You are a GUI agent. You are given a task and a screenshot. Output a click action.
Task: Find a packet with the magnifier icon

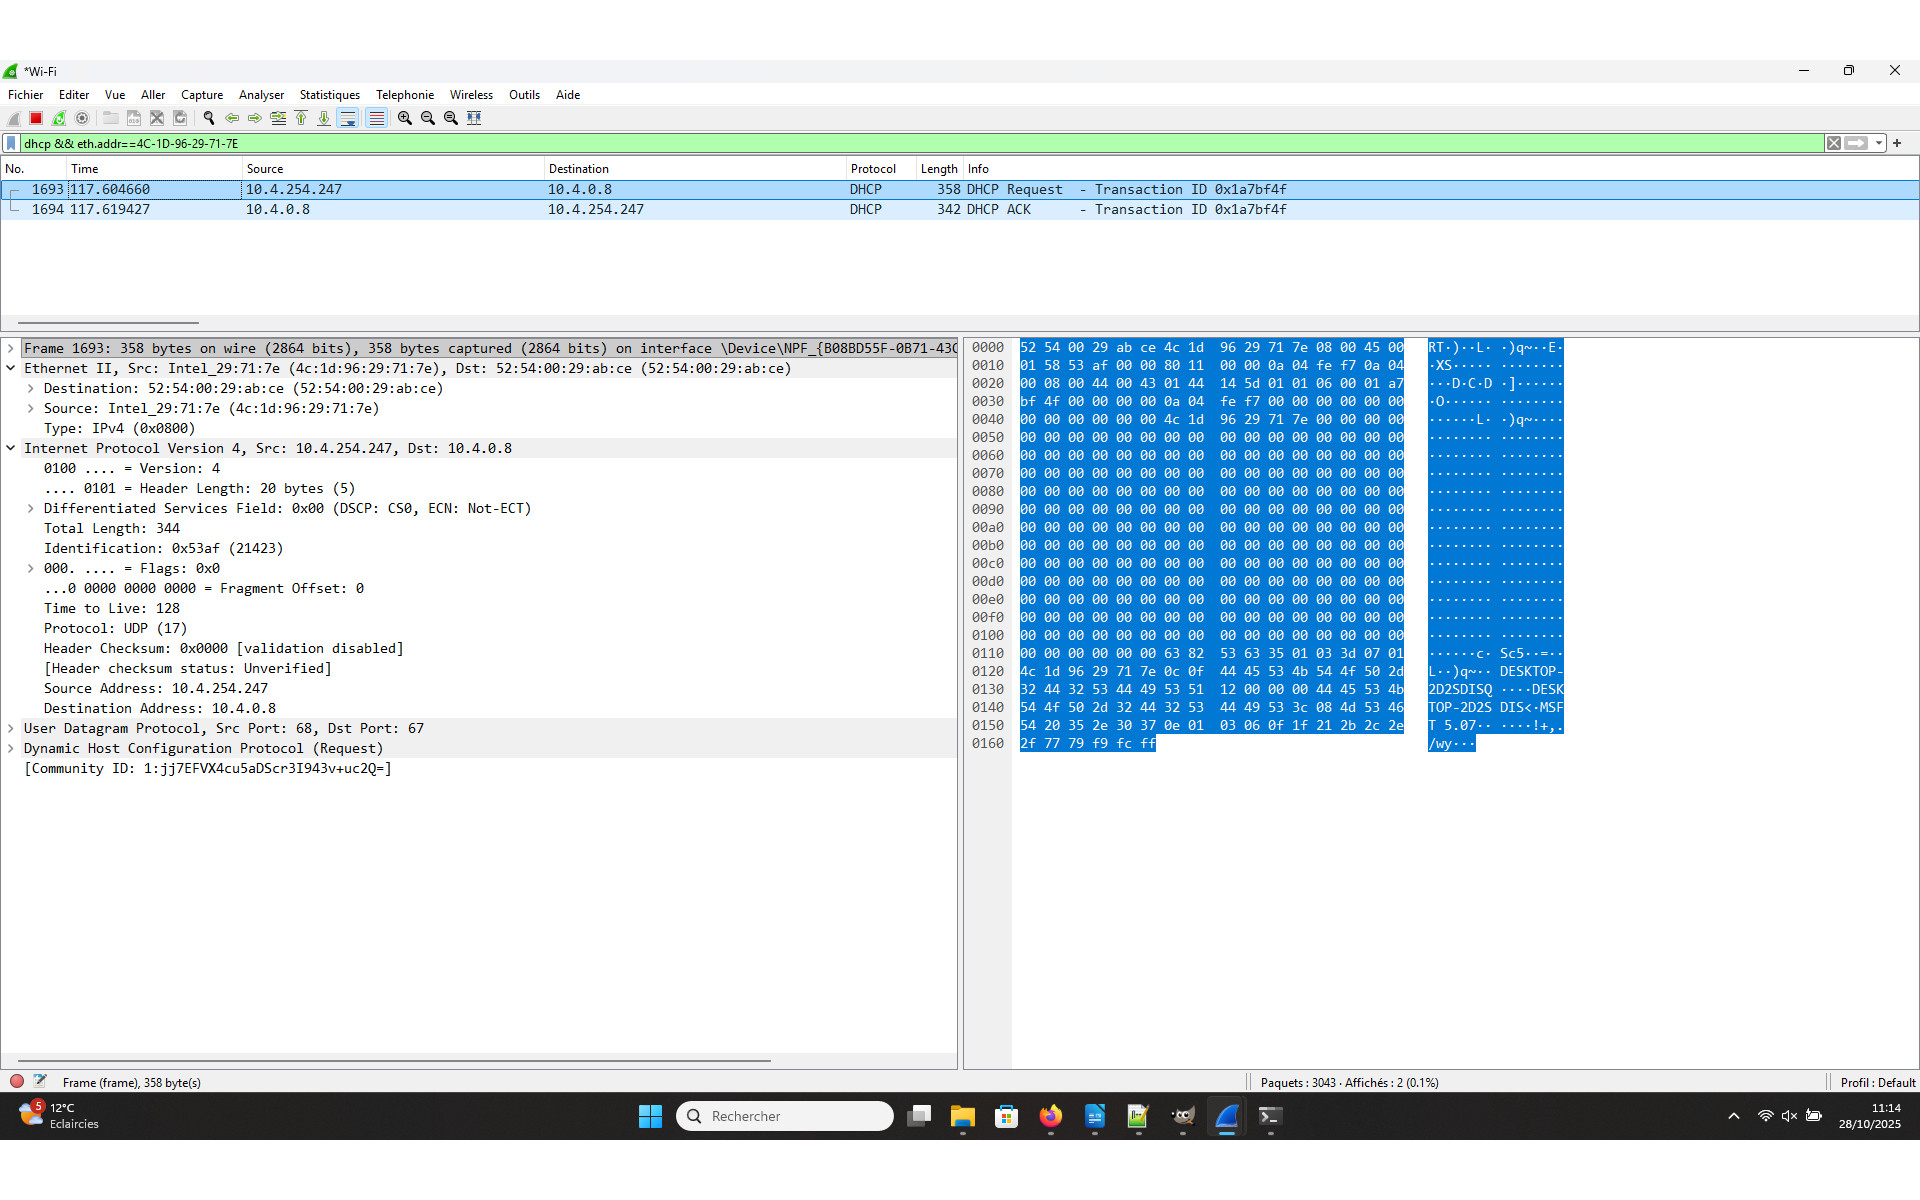click(x=209, y=117)
